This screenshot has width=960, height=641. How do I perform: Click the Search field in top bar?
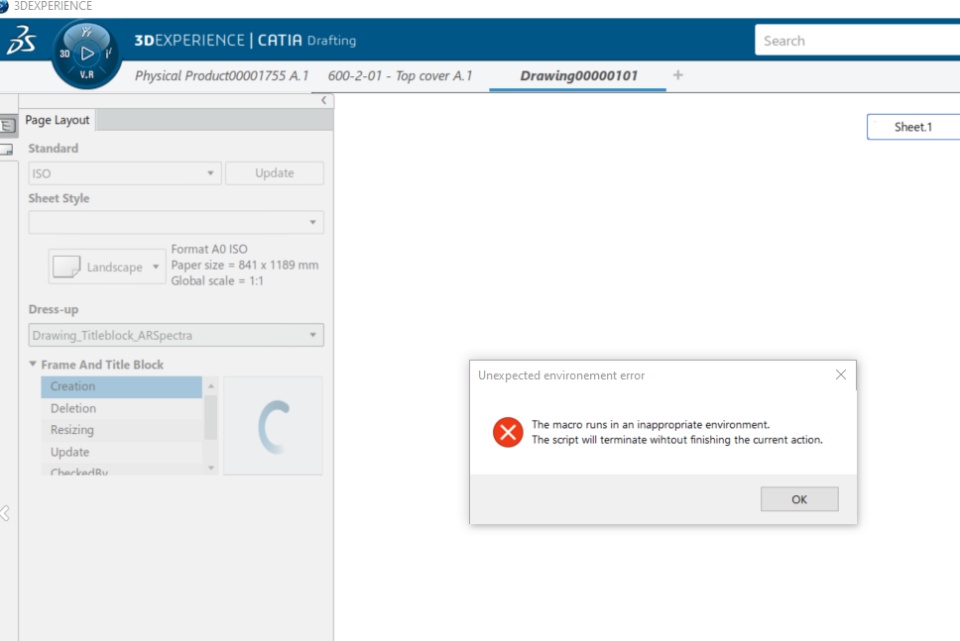point(857,40)
